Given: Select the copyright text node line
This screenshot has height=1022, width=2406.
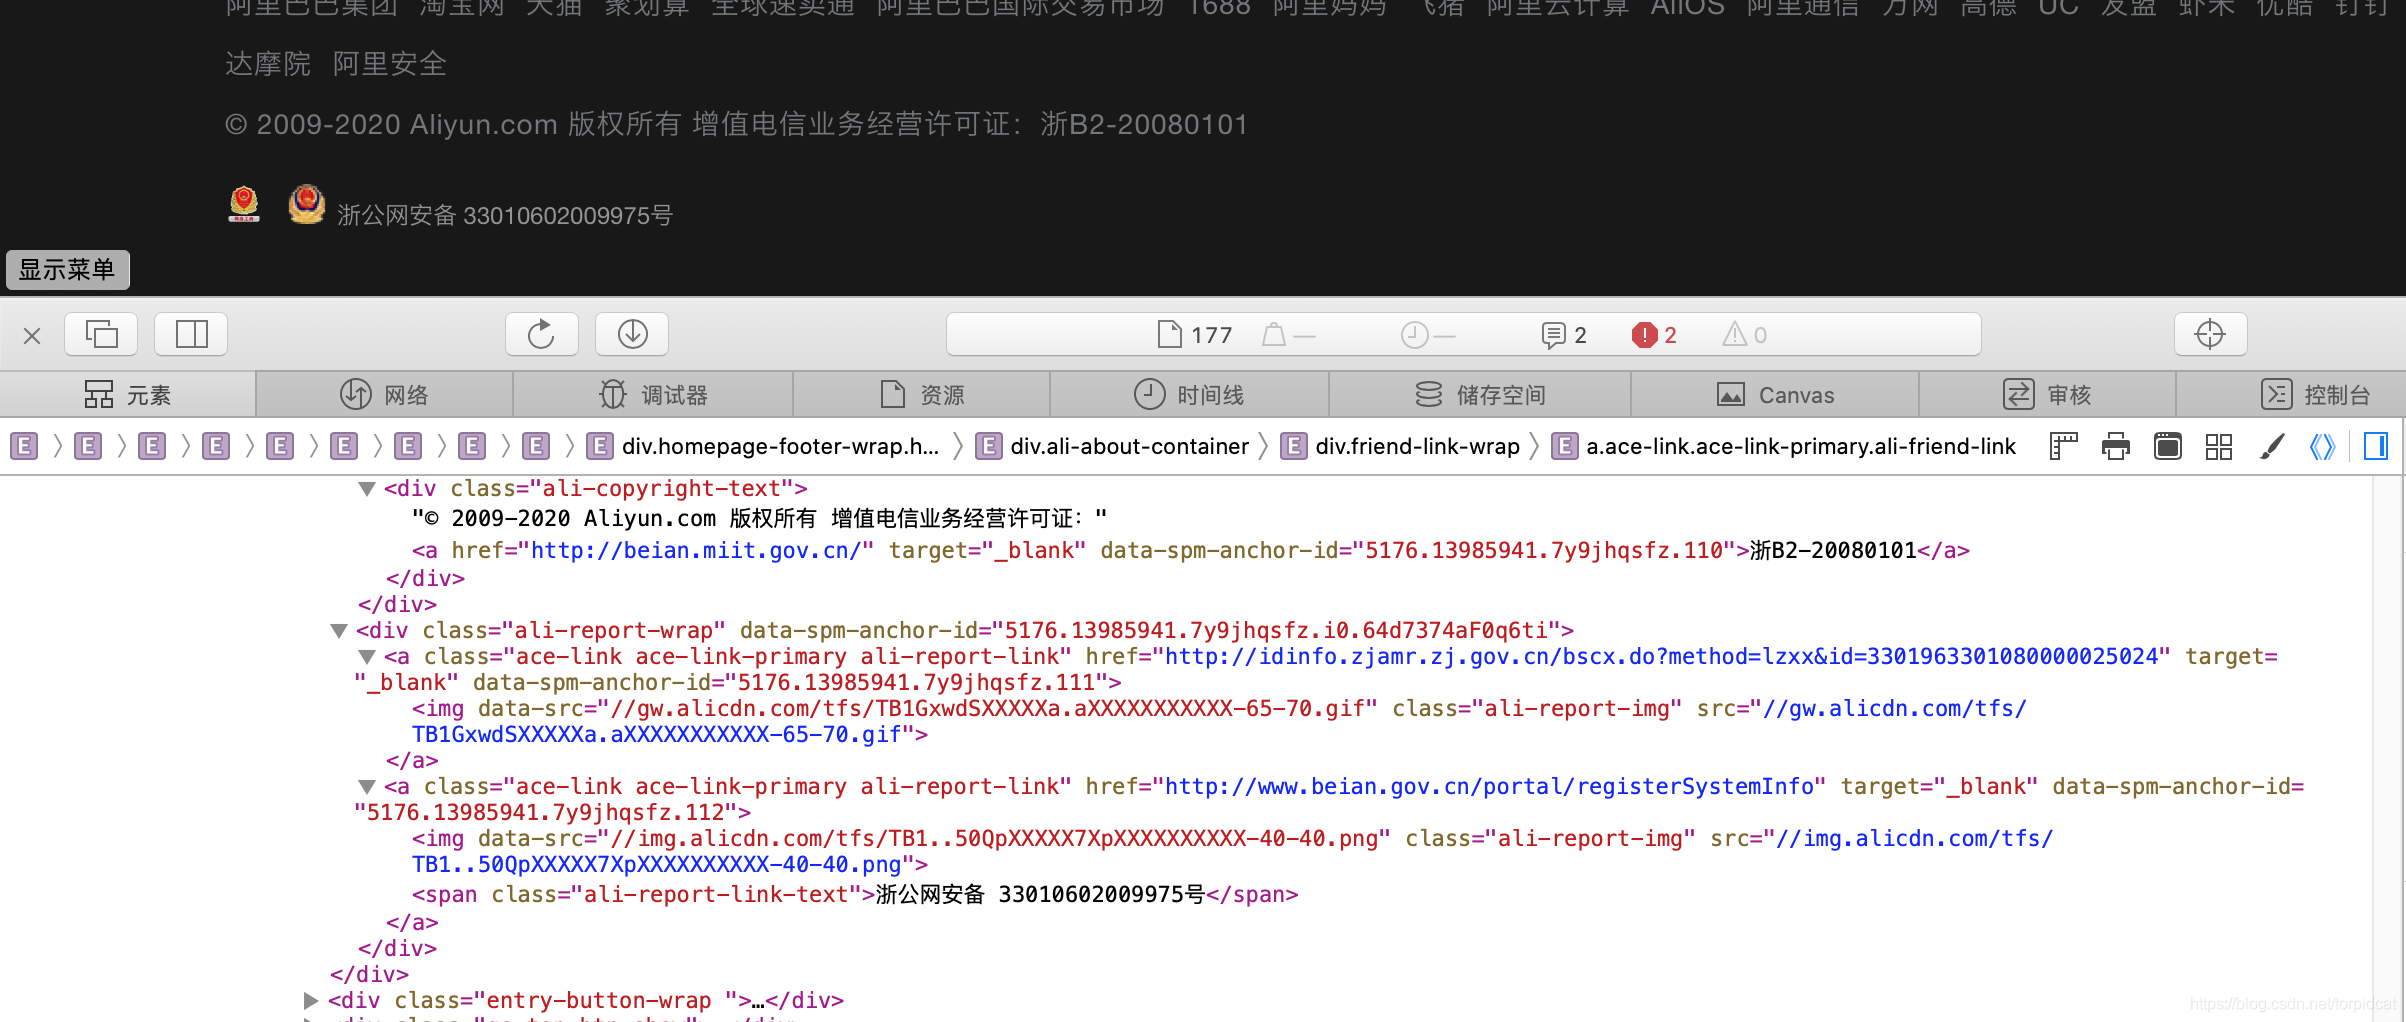Looking at the screenshot, I should click(x=759, y=518).
